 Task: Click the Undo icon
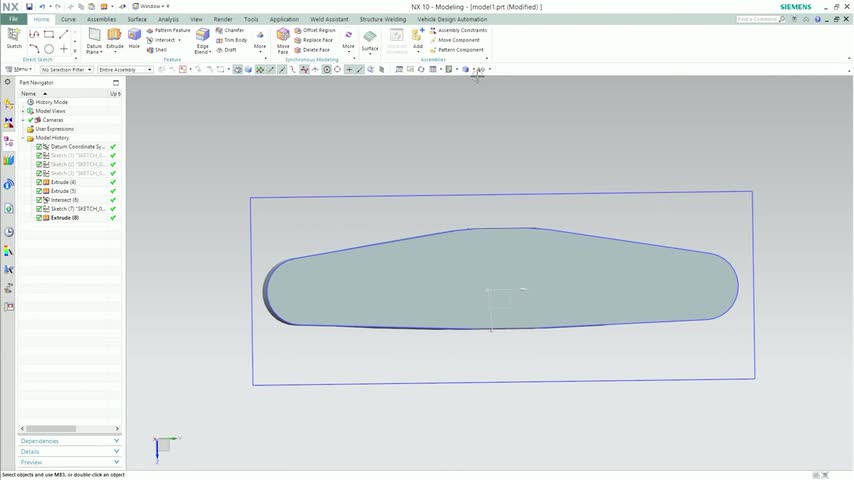[x=42, y=7]
